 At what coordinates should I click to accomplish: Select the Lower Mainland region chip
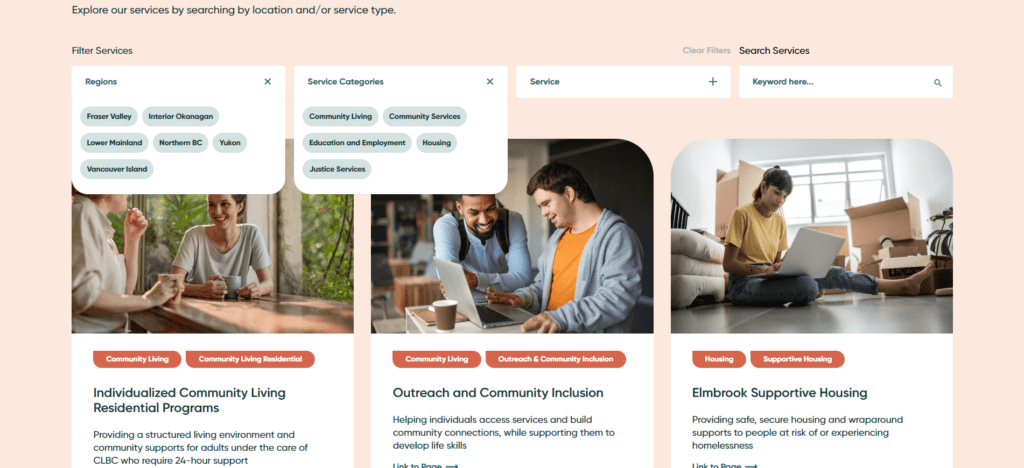pyautogui.click(x=114, y=143)
